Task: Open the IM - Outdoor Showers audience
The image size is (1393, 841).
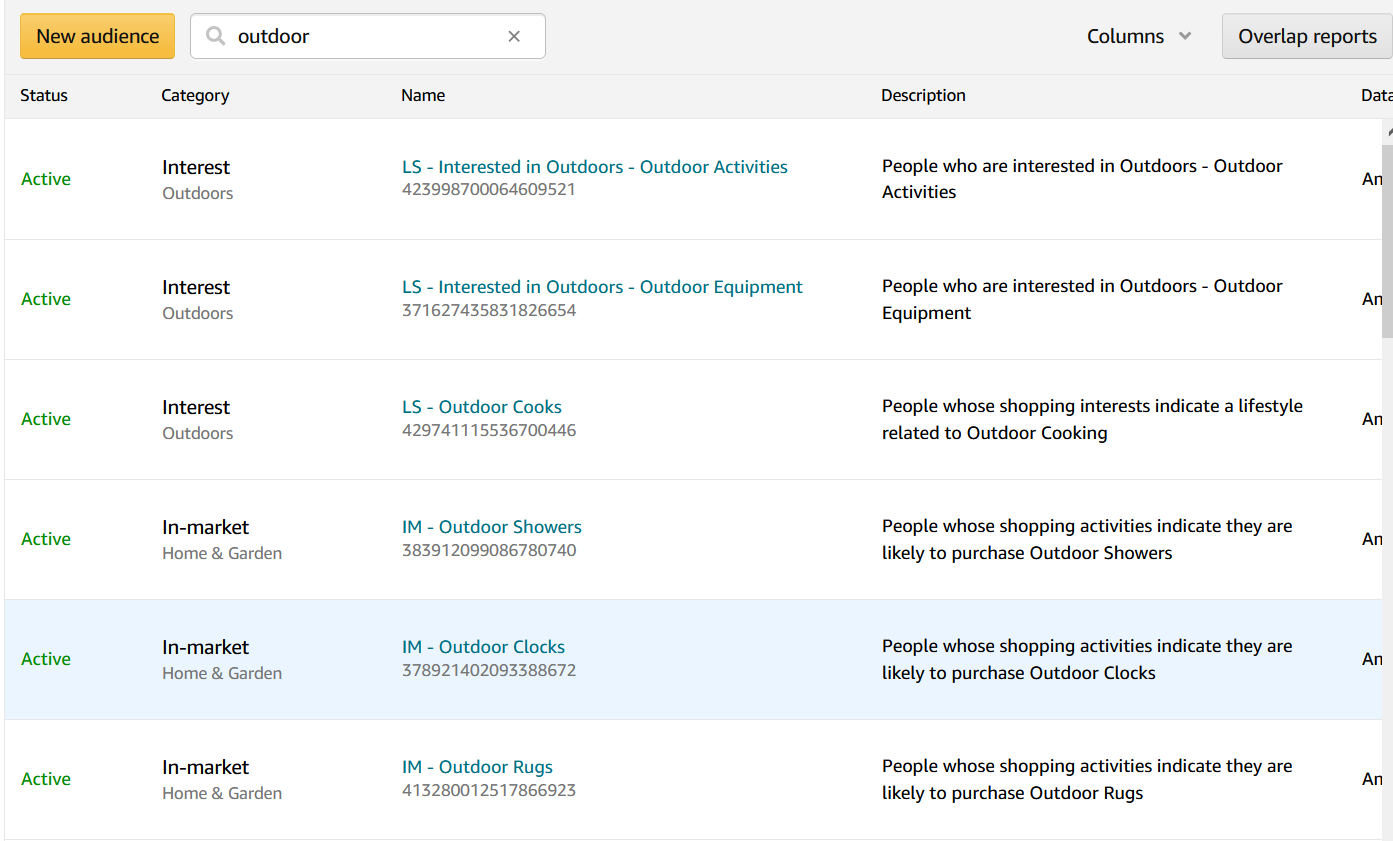Action: (x=491, y=527)
